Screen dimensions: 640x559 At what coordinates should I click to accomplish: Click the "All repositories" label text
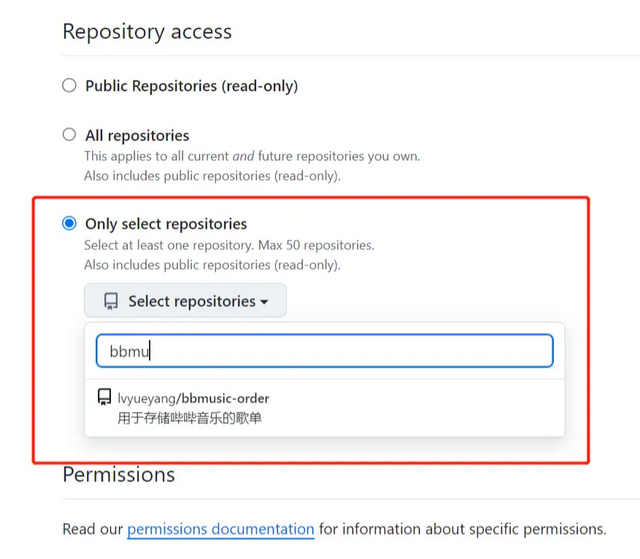pyautogui.click(x=137, y=135)
